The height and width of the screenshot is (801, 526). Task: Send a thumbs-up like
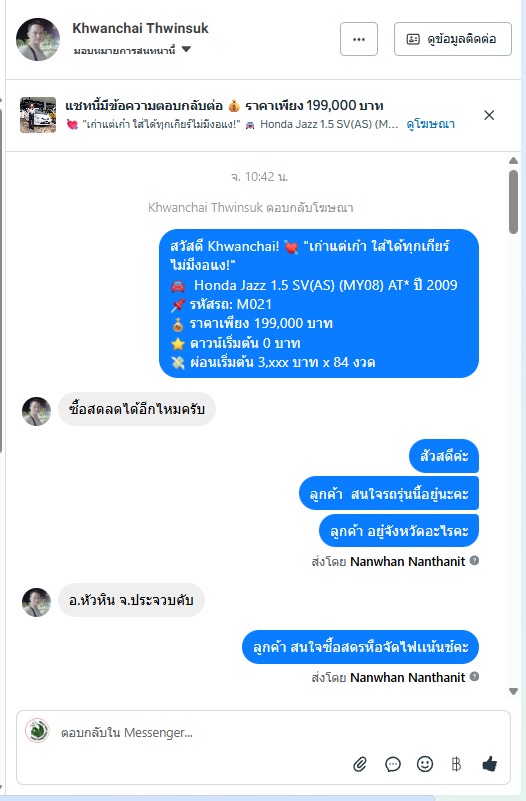coord(489,764)
